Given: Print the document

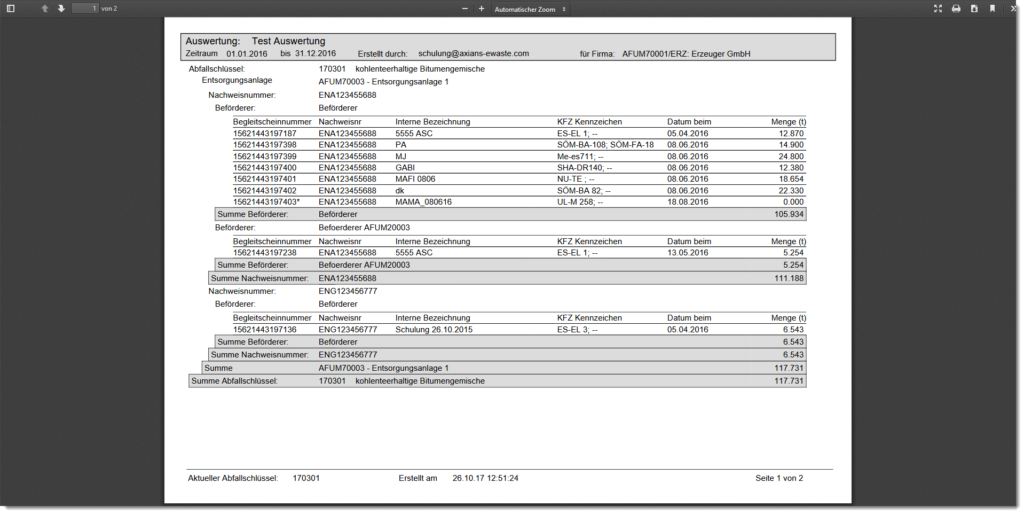Looking at the screenshot, I should pyautogui.click(x=956, y=8).
